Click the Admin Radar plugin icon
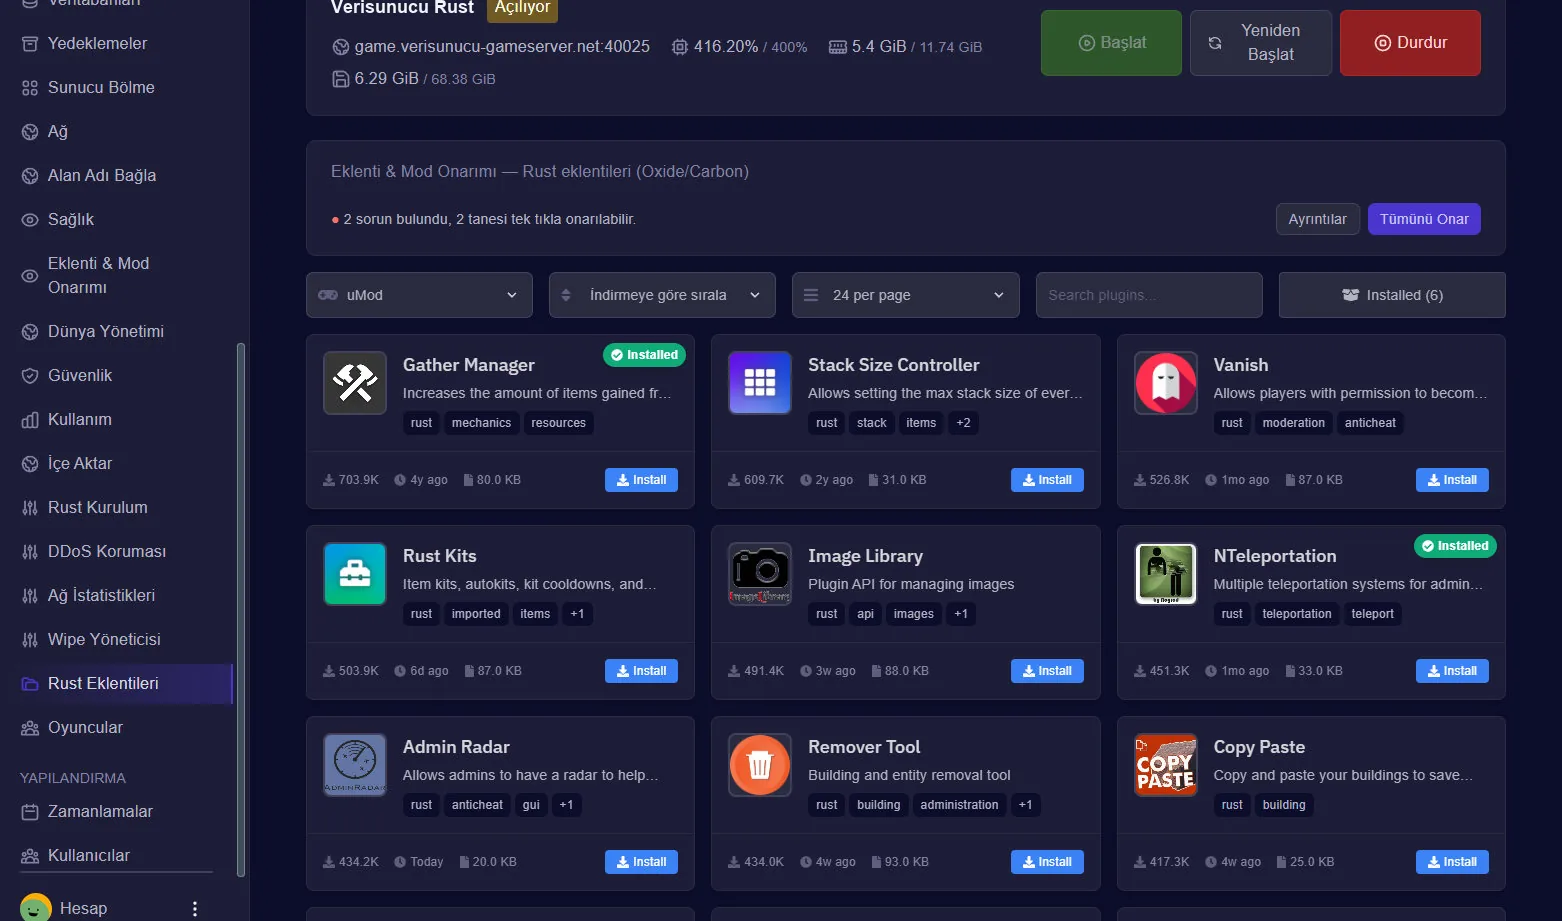1562x921 pixels. click(355, 765)
